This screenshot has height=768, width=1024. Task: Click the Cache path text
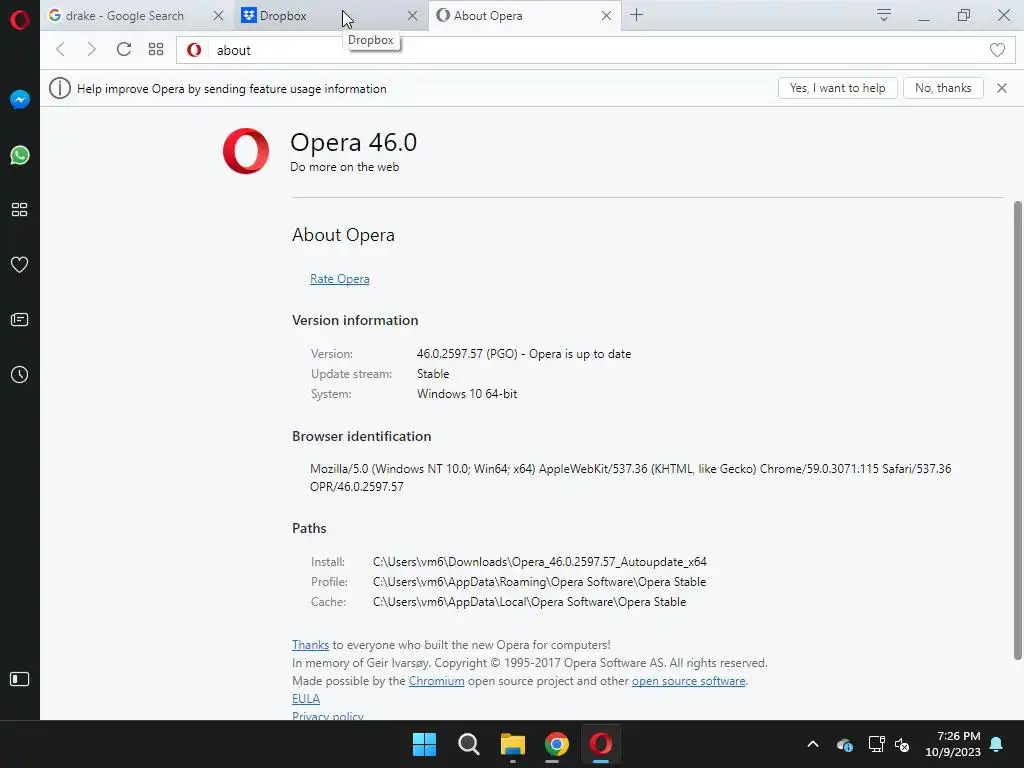point(529,602)
